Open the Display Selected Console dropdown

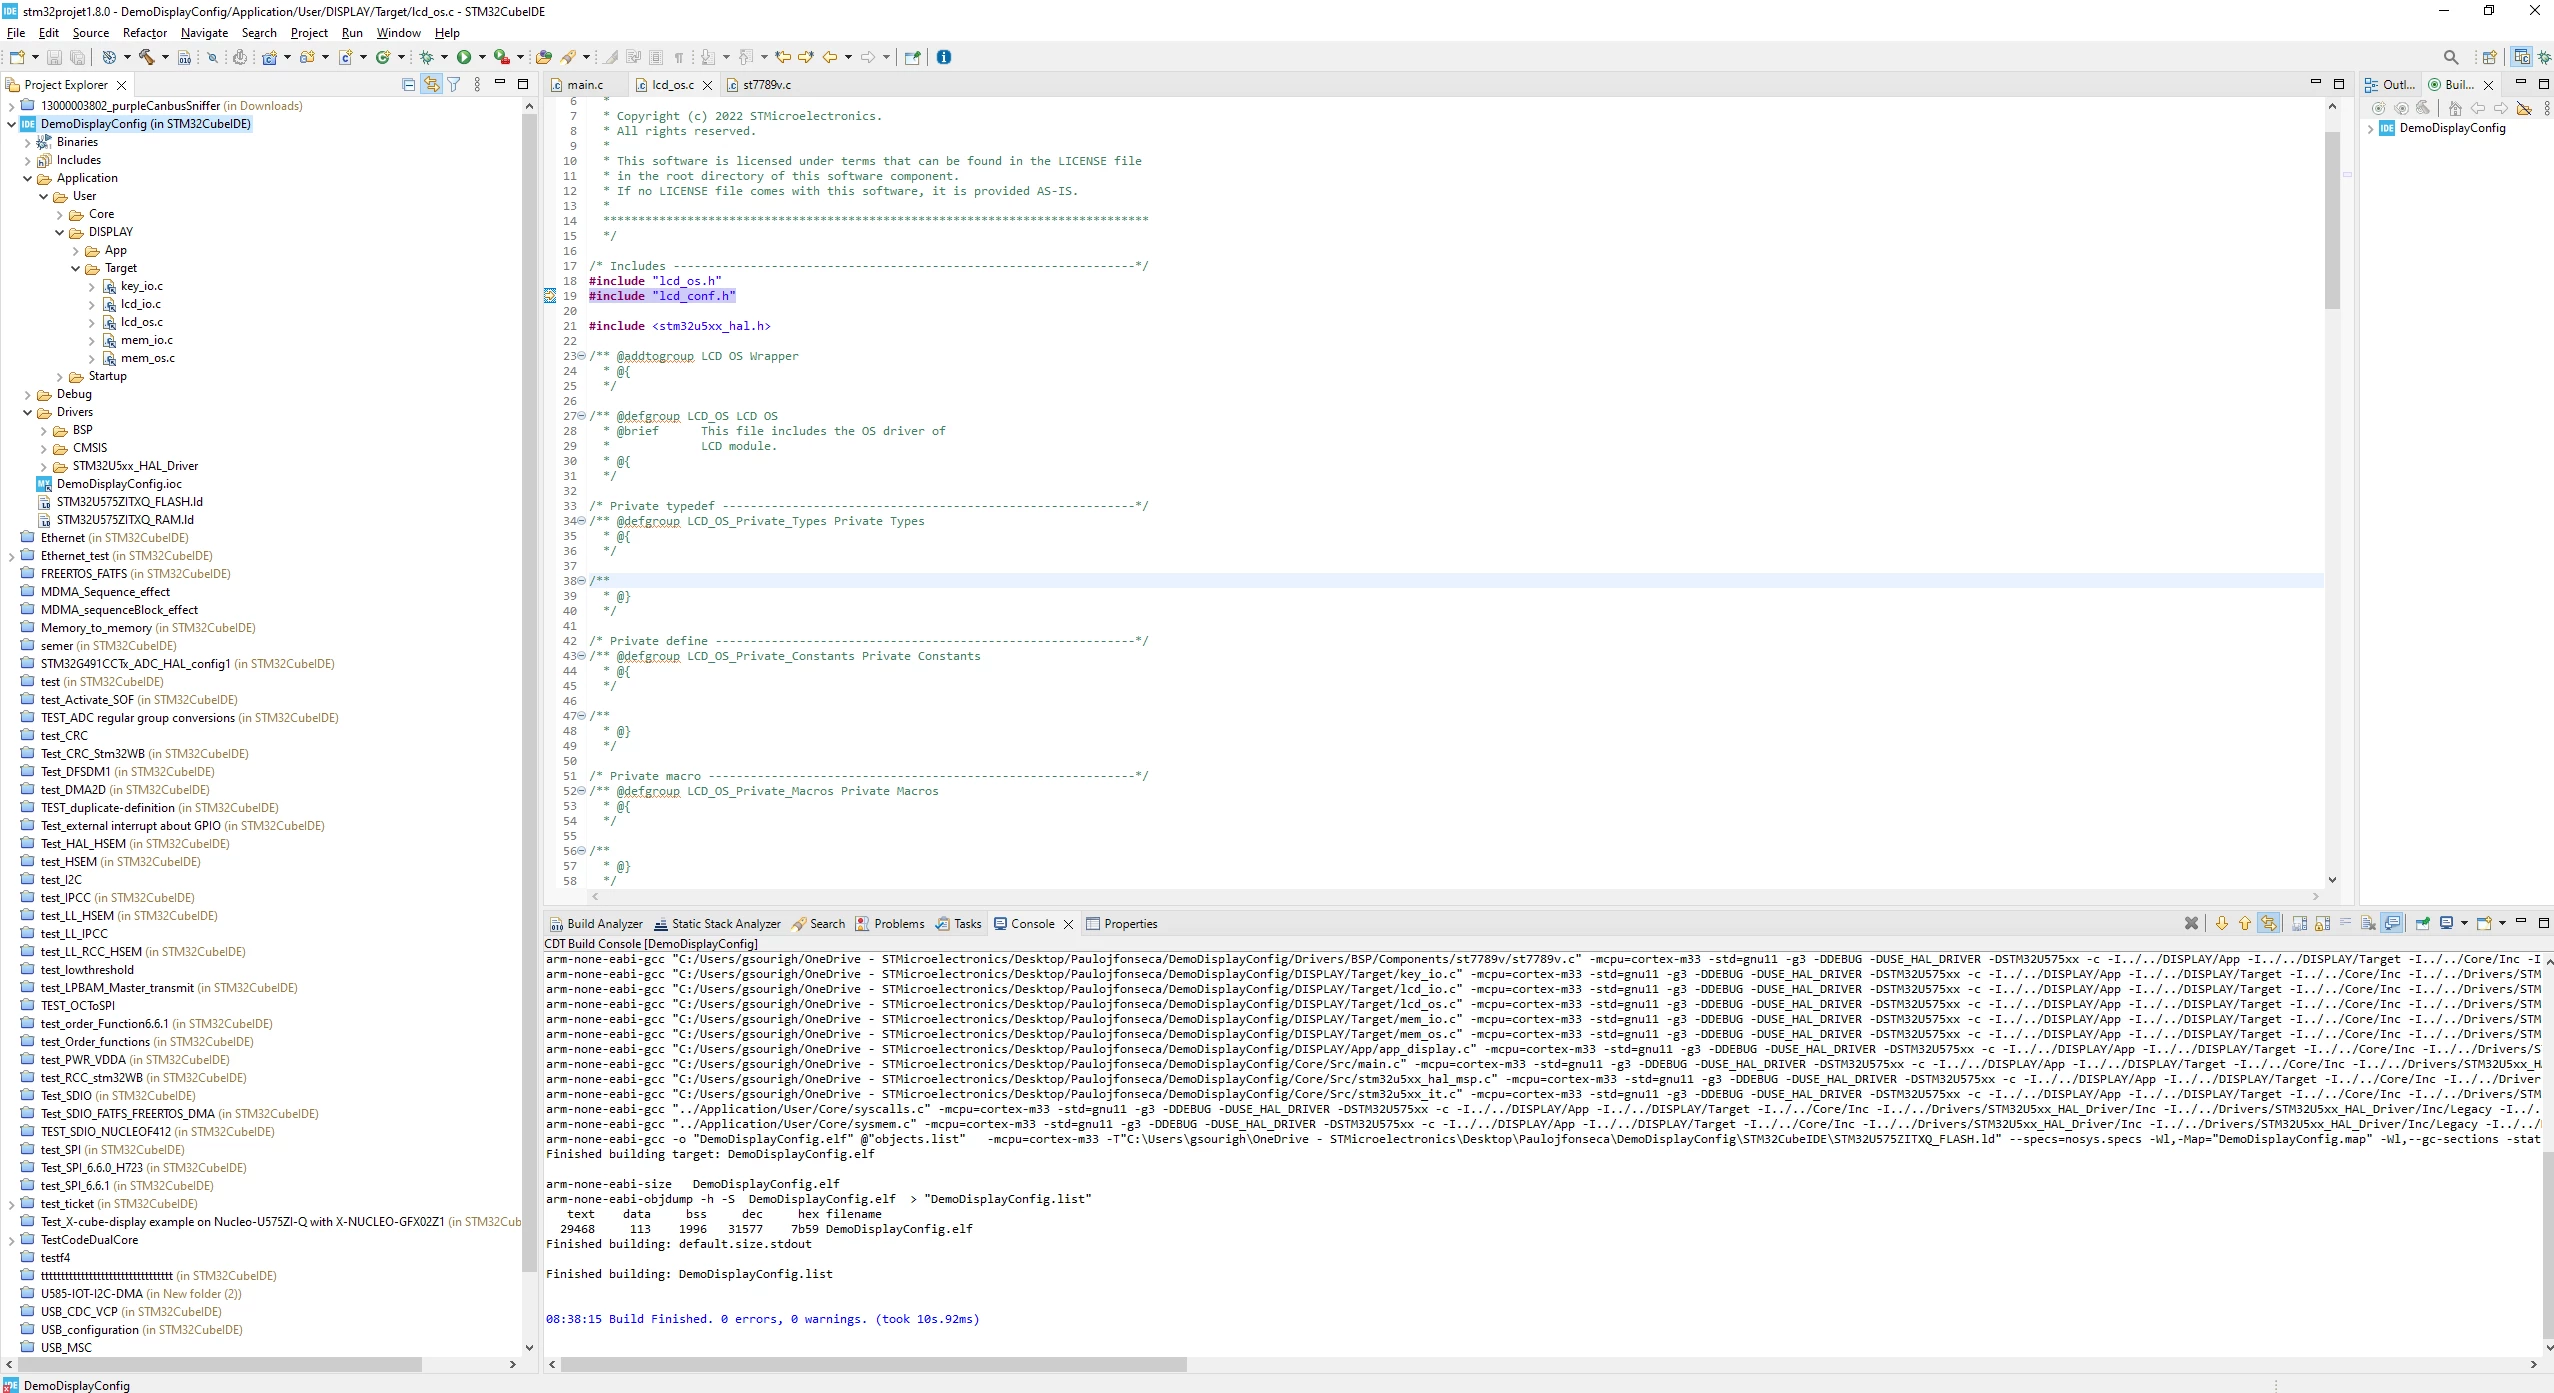pos(2464,923)
